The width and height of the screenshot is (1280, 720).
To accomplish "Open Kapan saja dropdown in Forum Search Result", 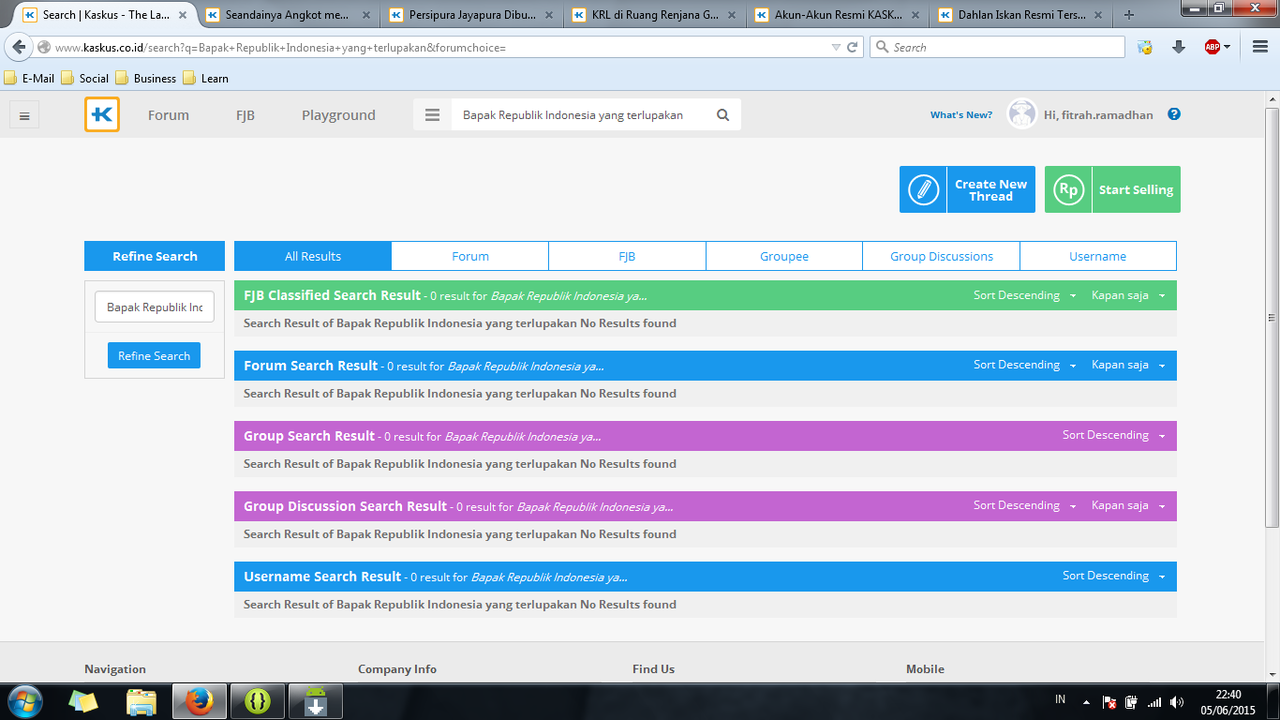I will [1129, 365].
